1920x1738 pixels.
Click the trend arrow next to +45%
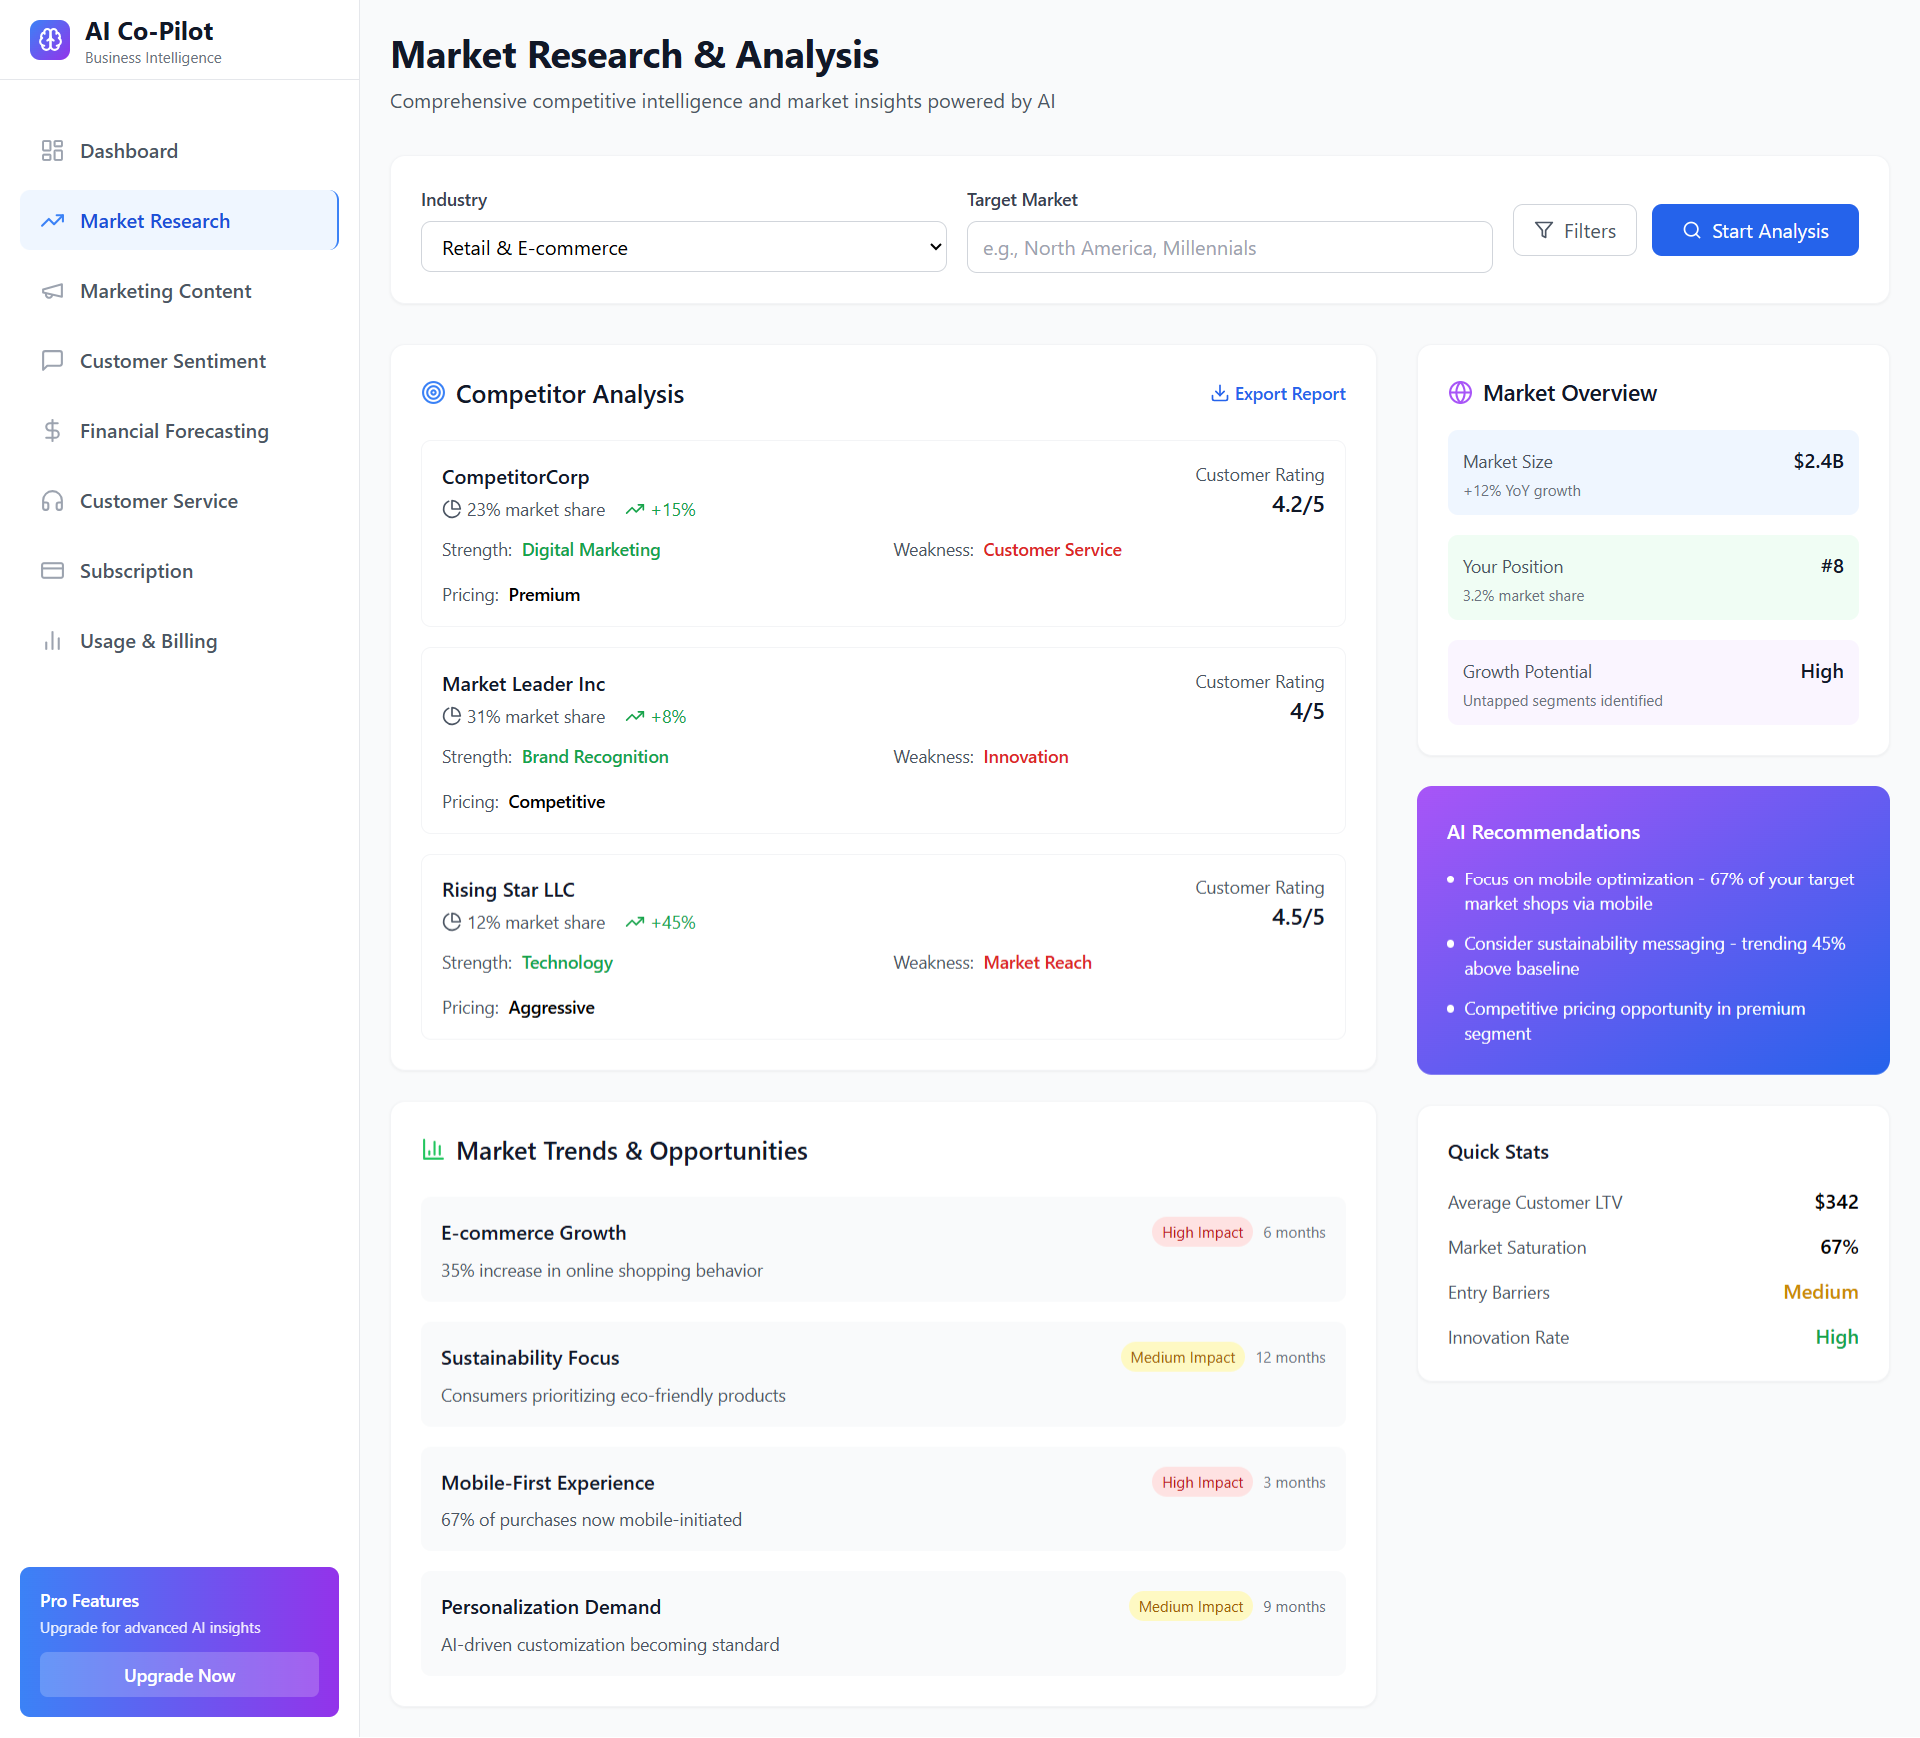point(634,923)
